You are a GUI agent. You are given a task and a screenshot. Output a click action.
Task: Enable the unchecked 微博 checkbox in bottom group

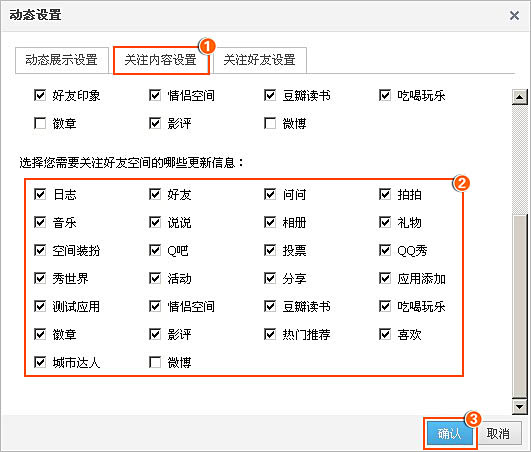pyautogui.click(x=155, y=362)
